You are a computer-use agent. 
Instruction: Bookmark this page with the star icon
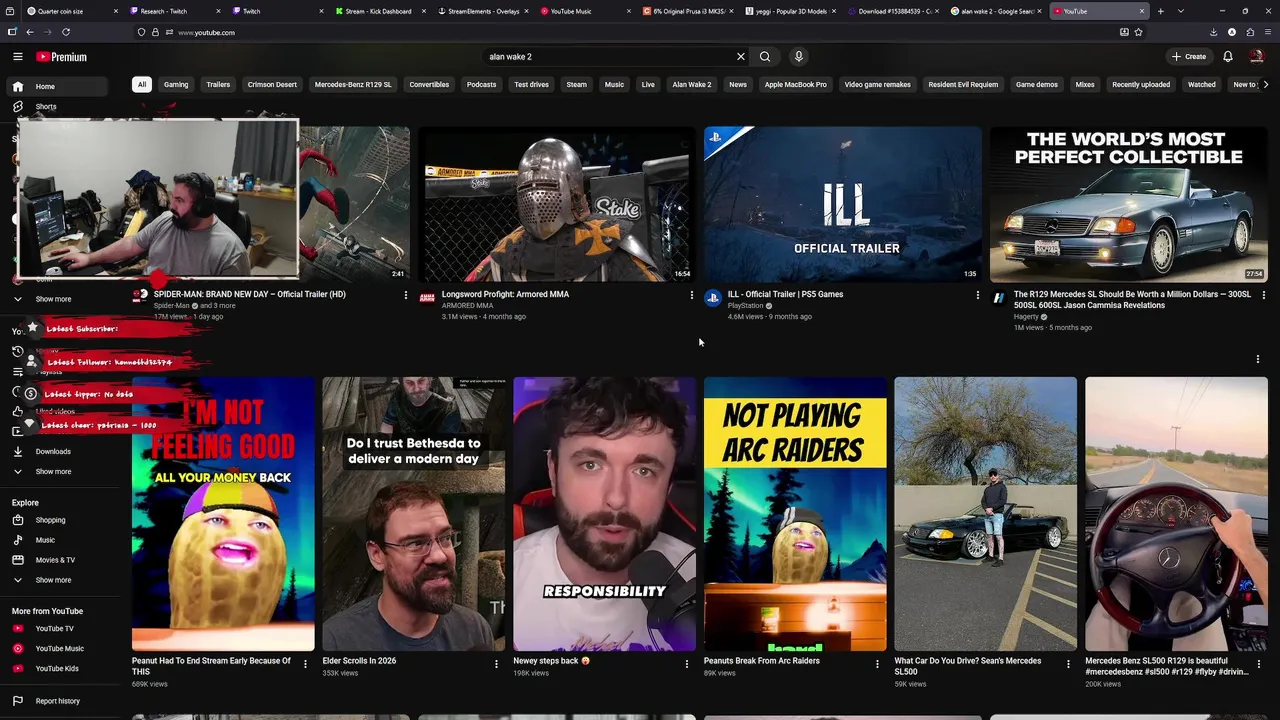[1139, 32]
